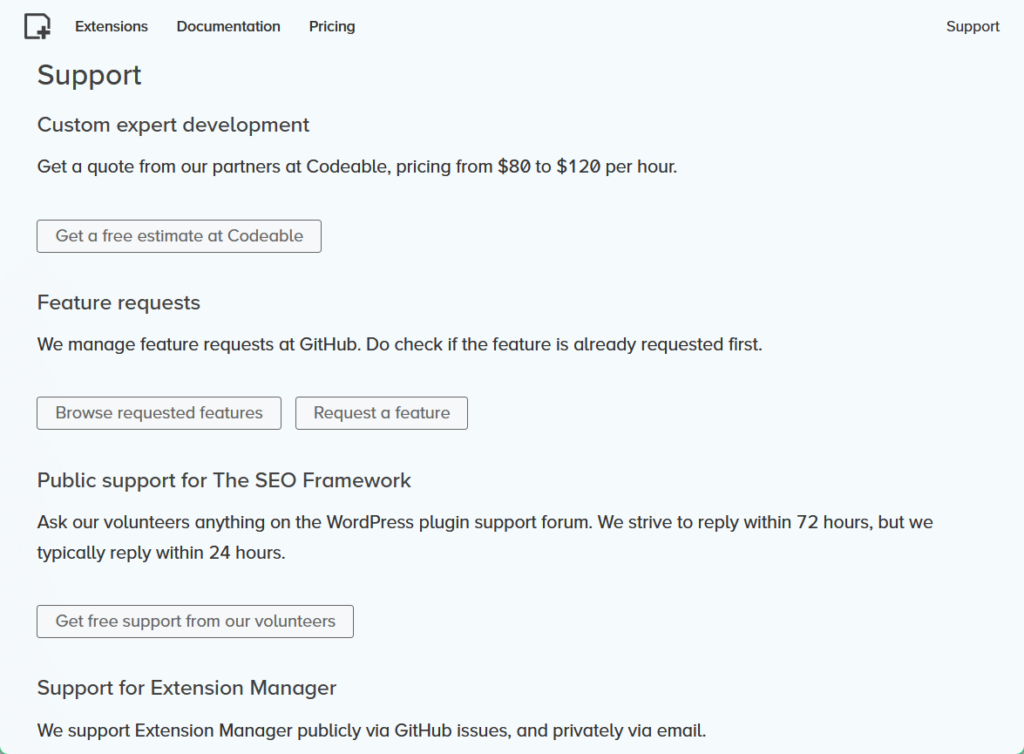
Task: Click the site logo icon
Action: coord(37,27)
